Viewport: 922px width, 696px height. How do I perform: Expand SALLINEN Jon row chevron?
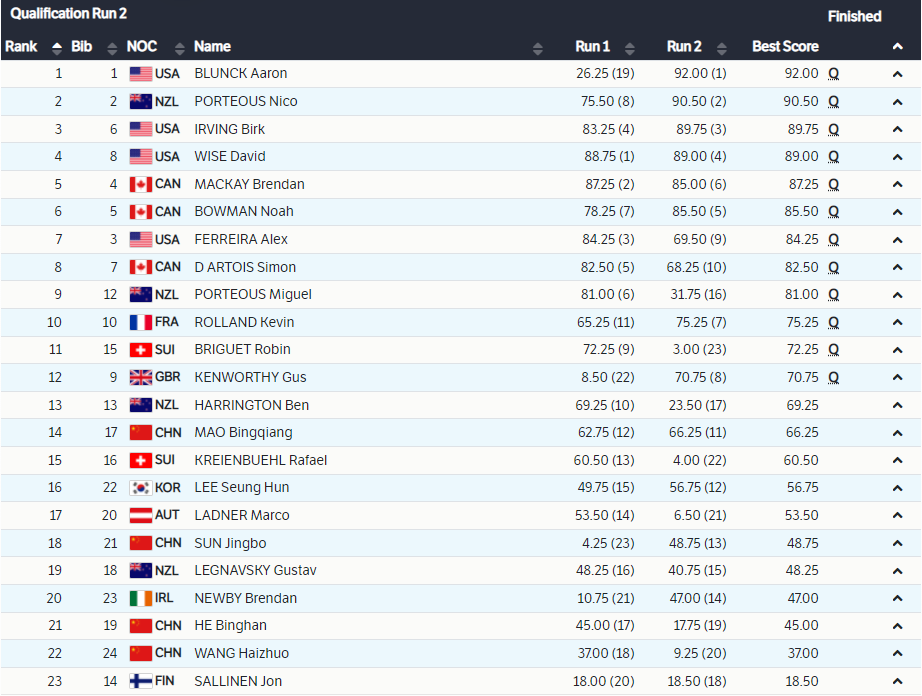tap(897, 681)
